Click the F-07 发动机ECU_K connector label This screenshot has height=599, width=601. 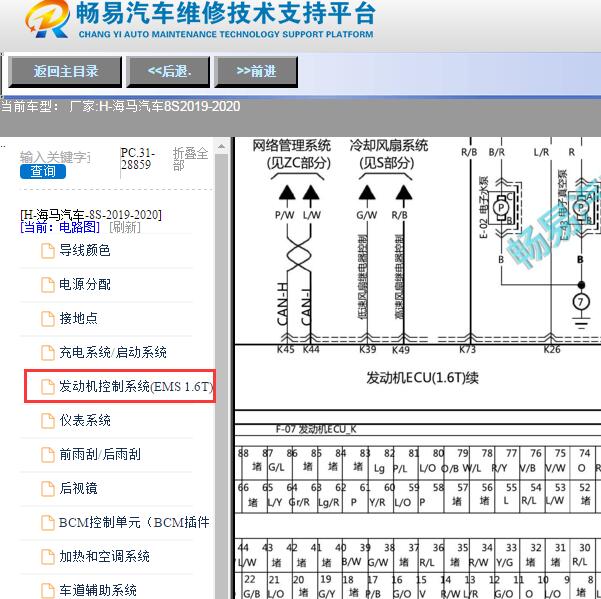(x=316, y=429)
